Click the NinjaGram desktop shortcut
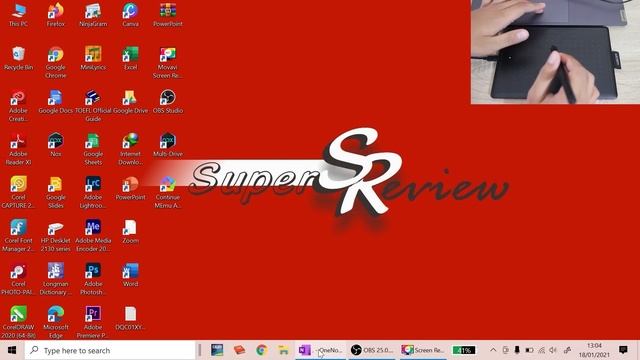The height and width of the screenshot is (360, 640). pyautogui.click(x=93, y=15)
